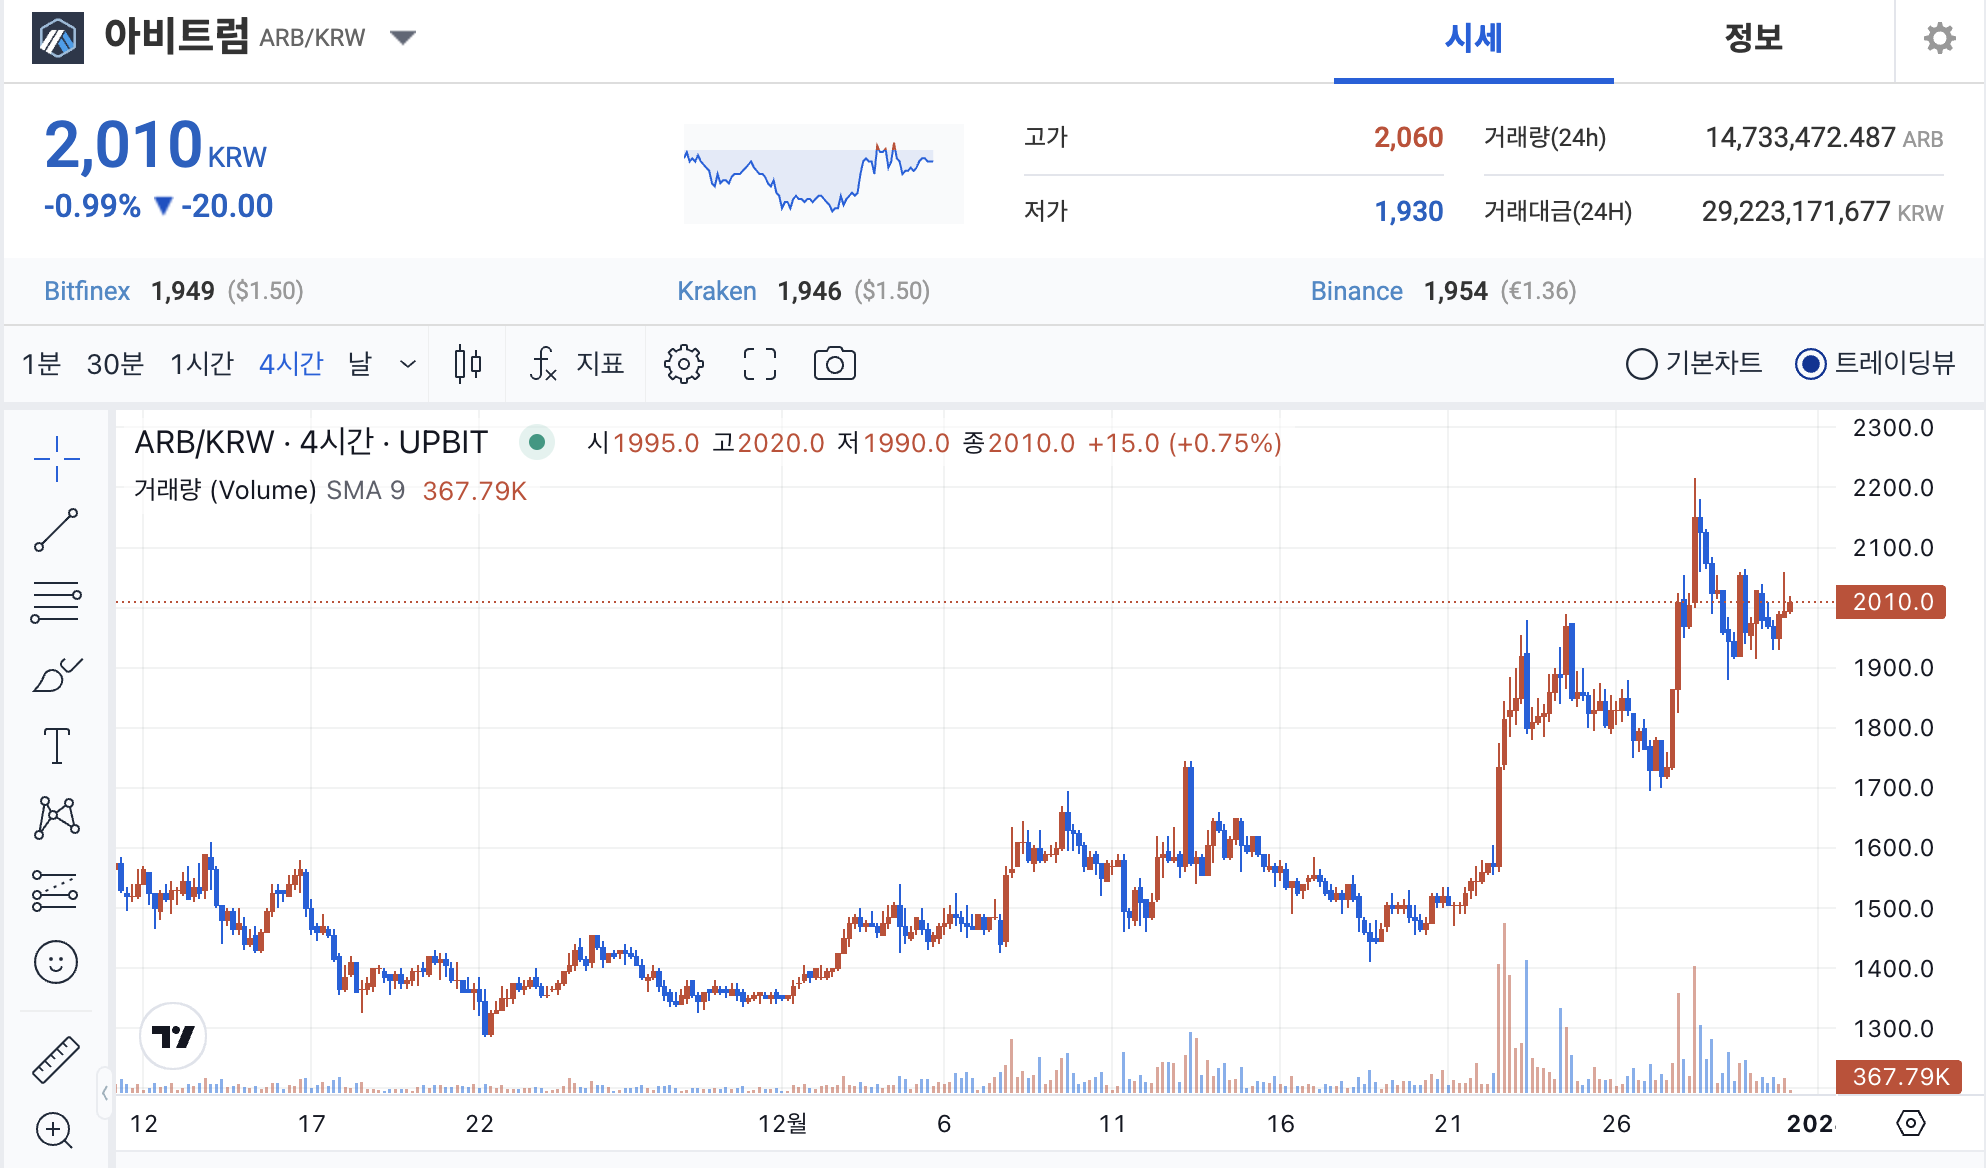Image resolution: width=1986 pixels, height=1168 pixels.
Task: Click the 2010.0 price label on the price axis
Action: (1891, 602)
